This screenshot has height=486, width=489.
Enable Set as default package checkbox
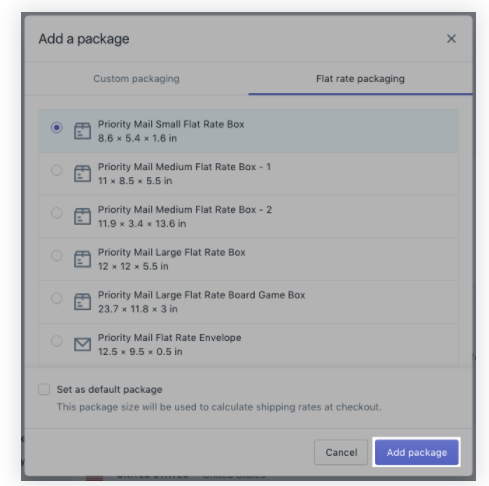coord(44,389)
